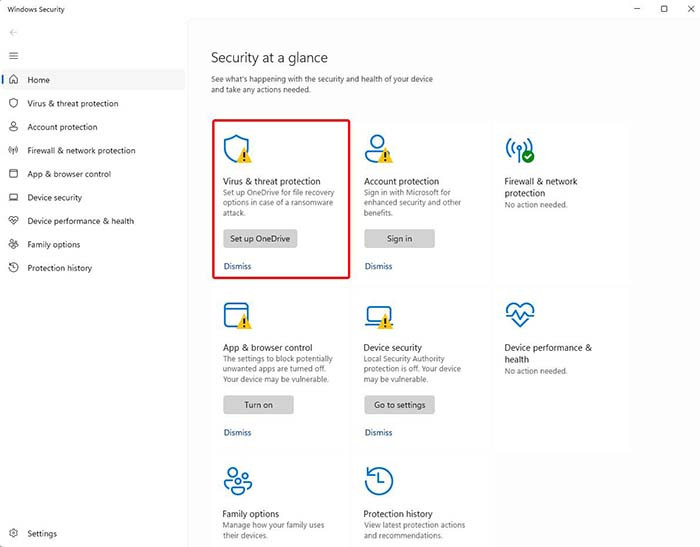700x547 pixels.
Task: Open Settings at sidebar bottom
Action: click(x=93, y=533)
